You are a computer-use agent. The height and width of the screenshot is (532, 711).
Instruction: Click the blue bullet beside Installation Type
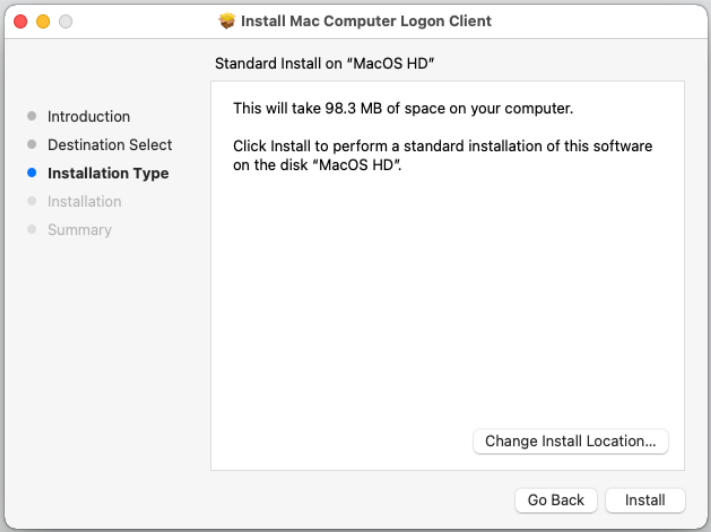(x=32, y=173)
